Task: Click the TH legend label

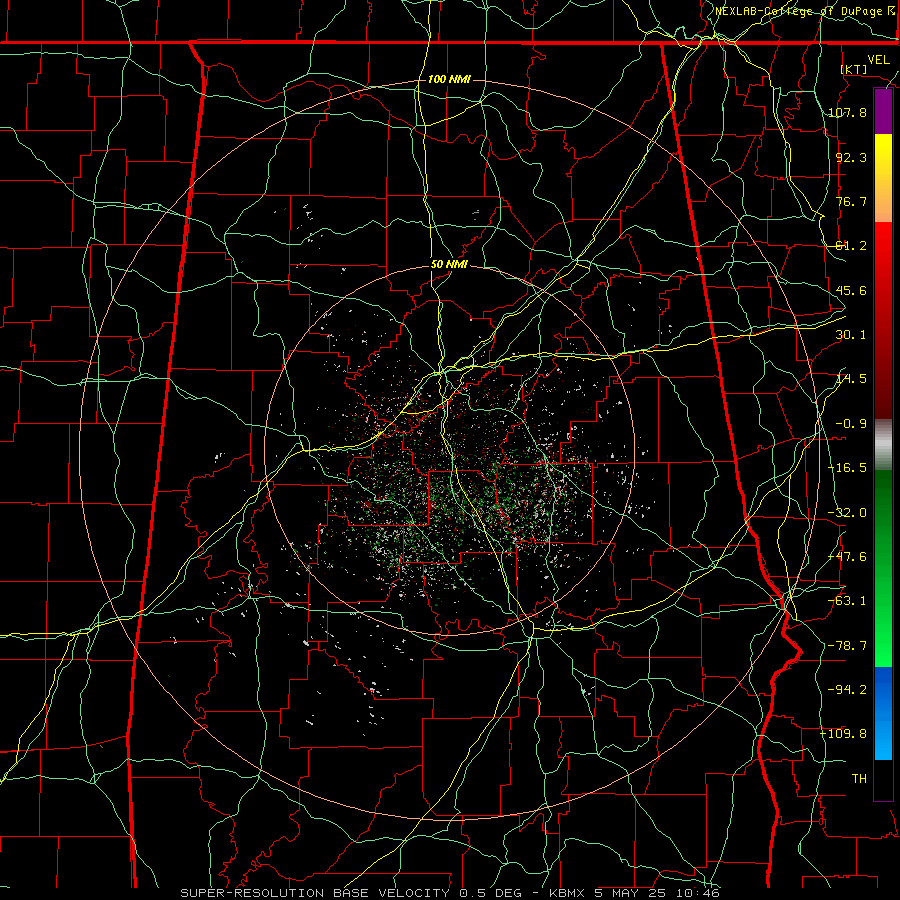Action: (x=859, y=779)
